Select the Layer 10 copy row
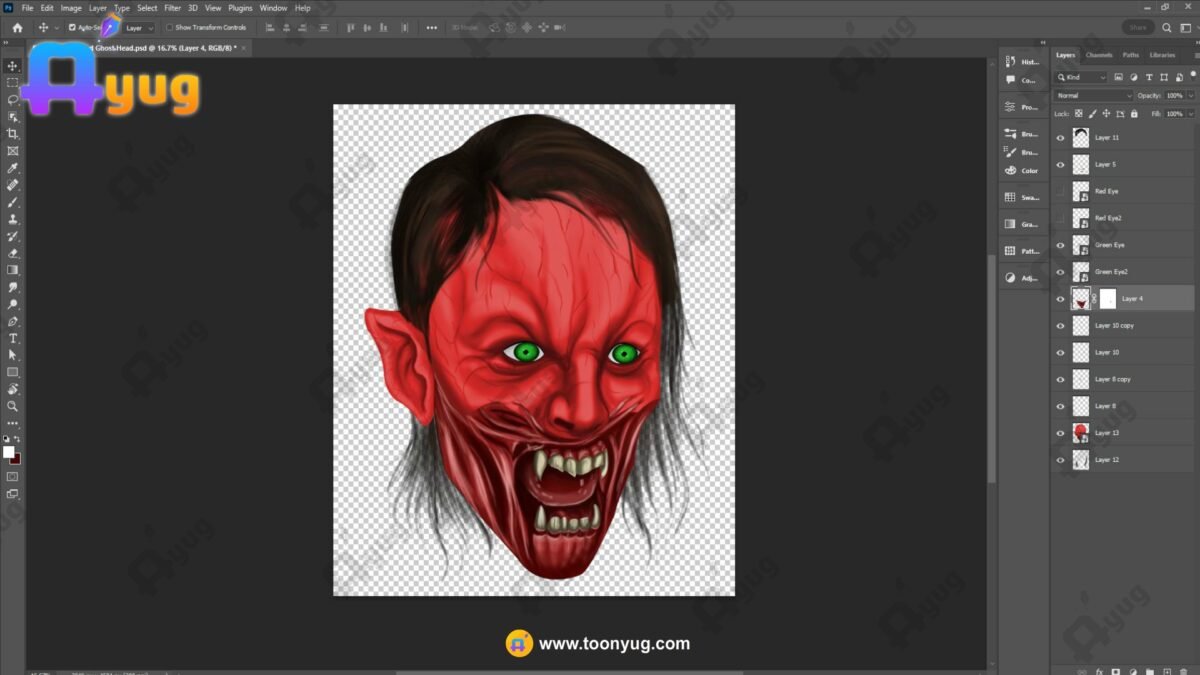Screen dimensions: 1200x675 (x=1124, y=326)
